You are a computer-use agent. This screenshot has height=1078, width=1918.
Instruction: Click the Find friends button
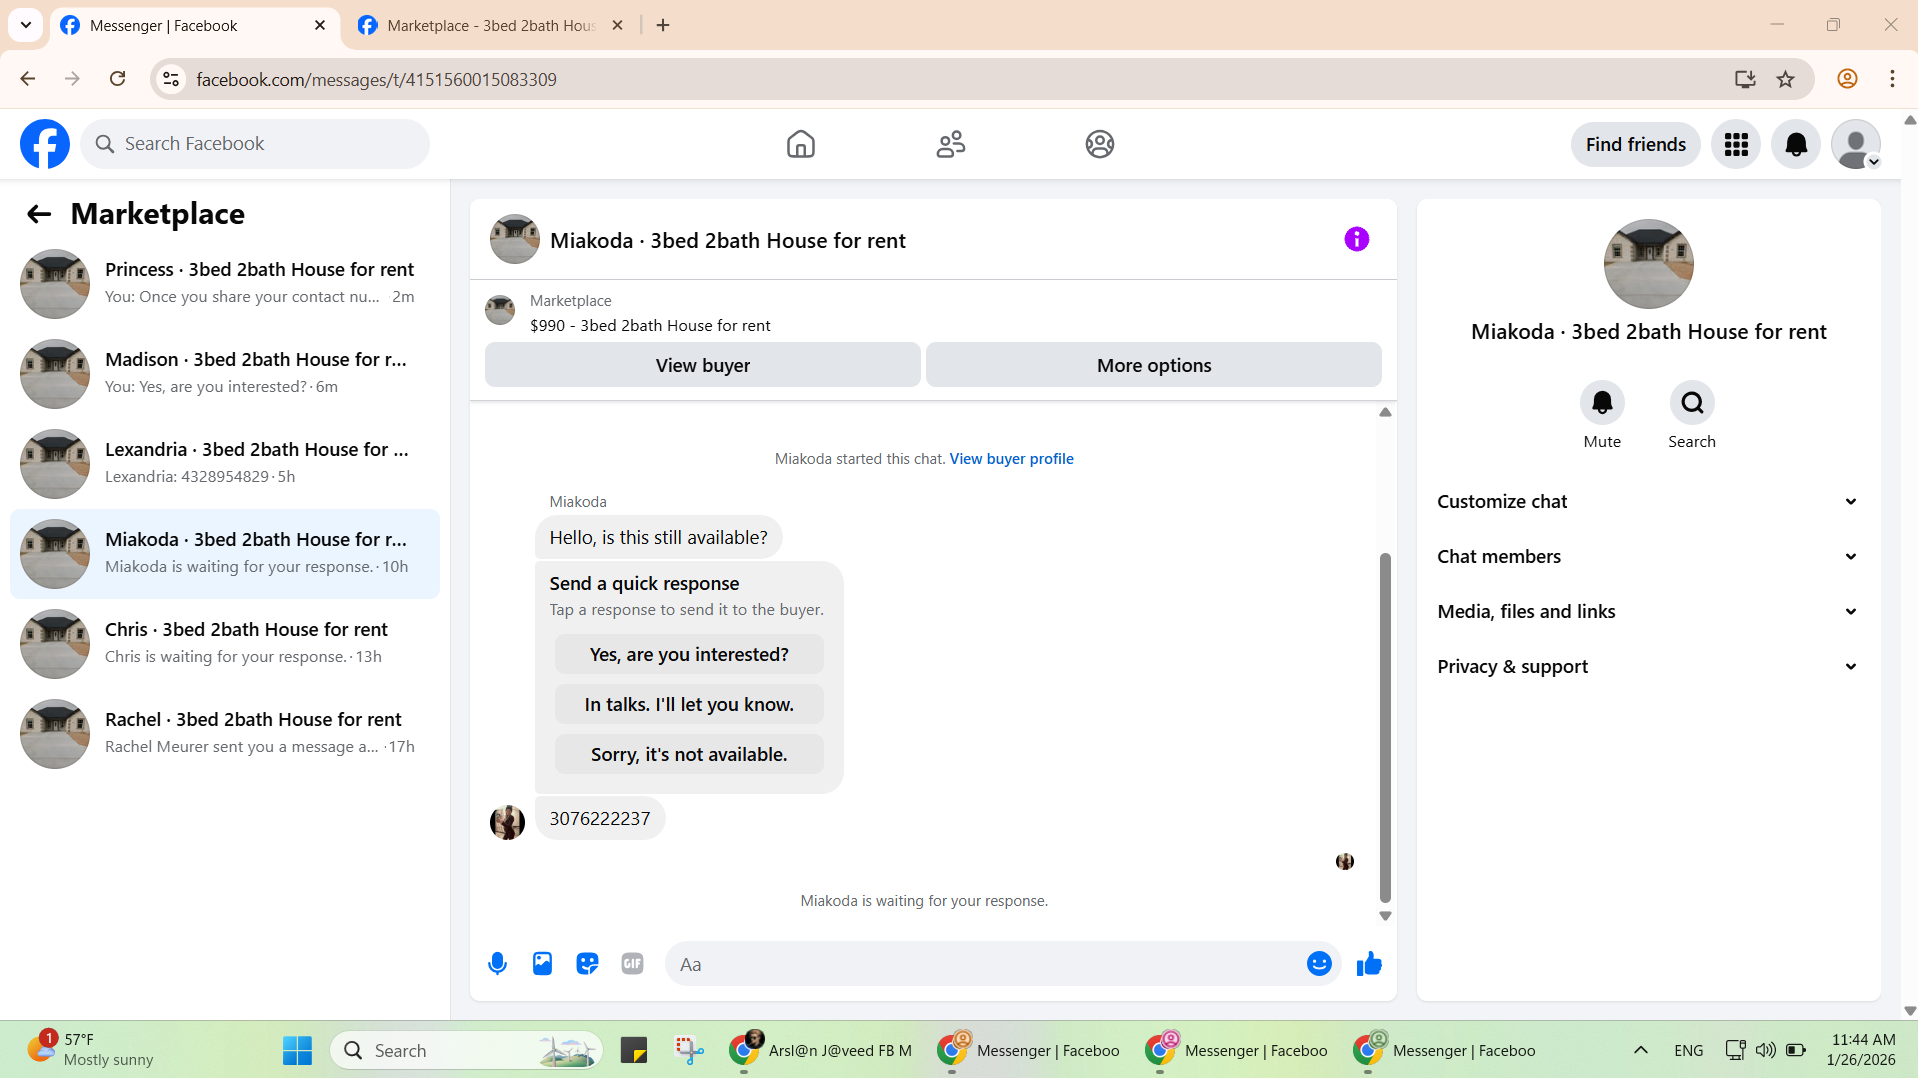click(x=1635, y=144)
